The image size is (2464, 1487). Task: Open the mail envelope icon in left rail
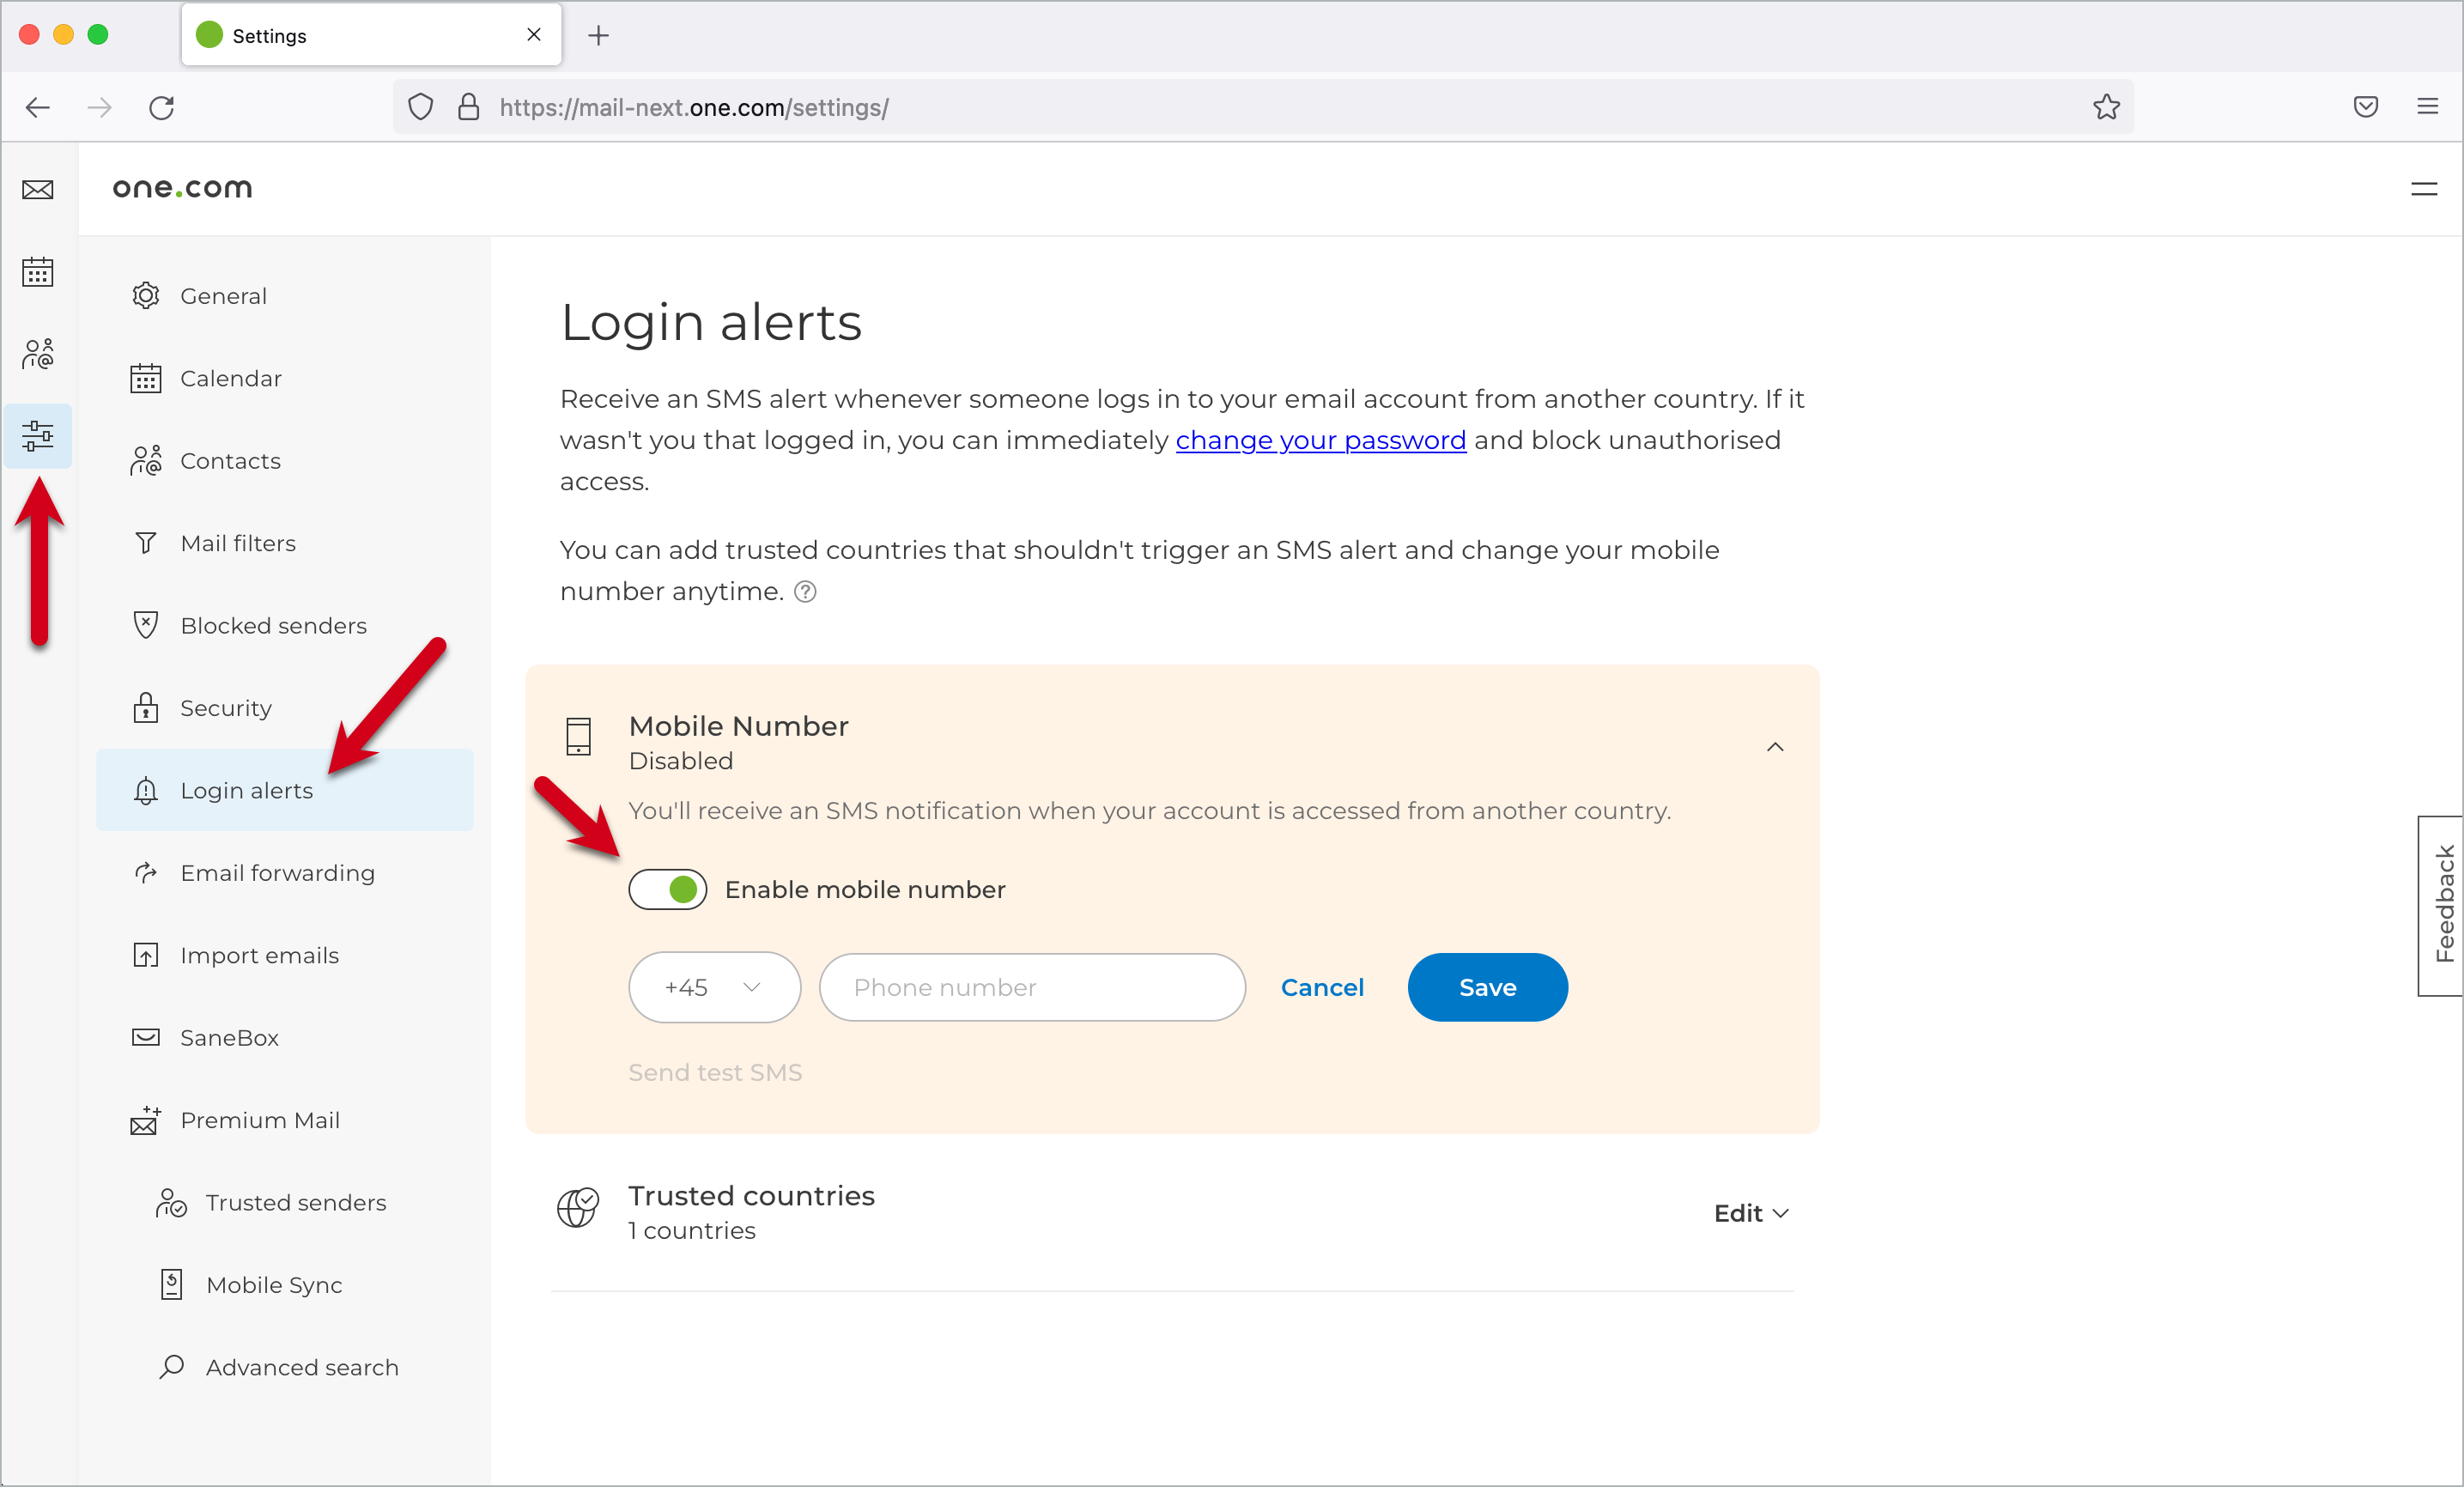pos(38,190)
